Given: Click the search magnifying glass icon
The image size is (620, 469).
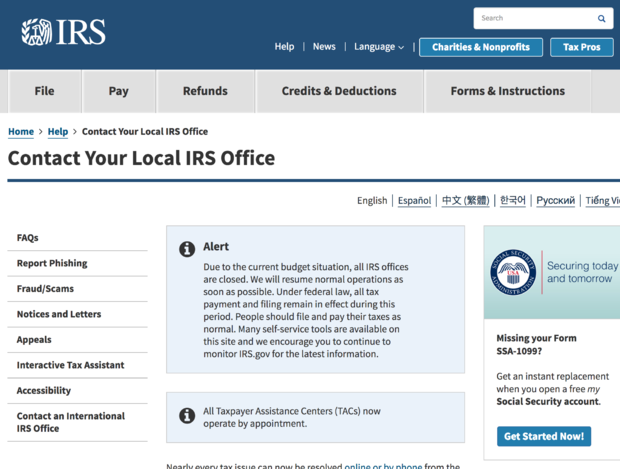Looking at the screenshot, I should pos(601,18).
